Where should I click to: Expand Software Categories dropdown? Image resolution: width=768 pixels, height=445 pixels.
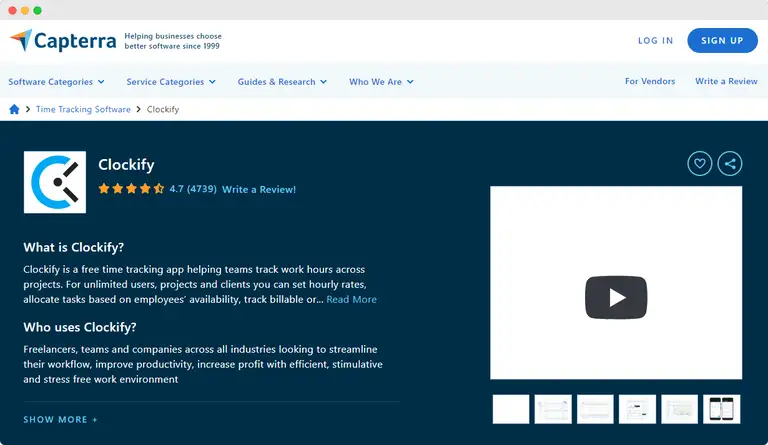[56, 82]
